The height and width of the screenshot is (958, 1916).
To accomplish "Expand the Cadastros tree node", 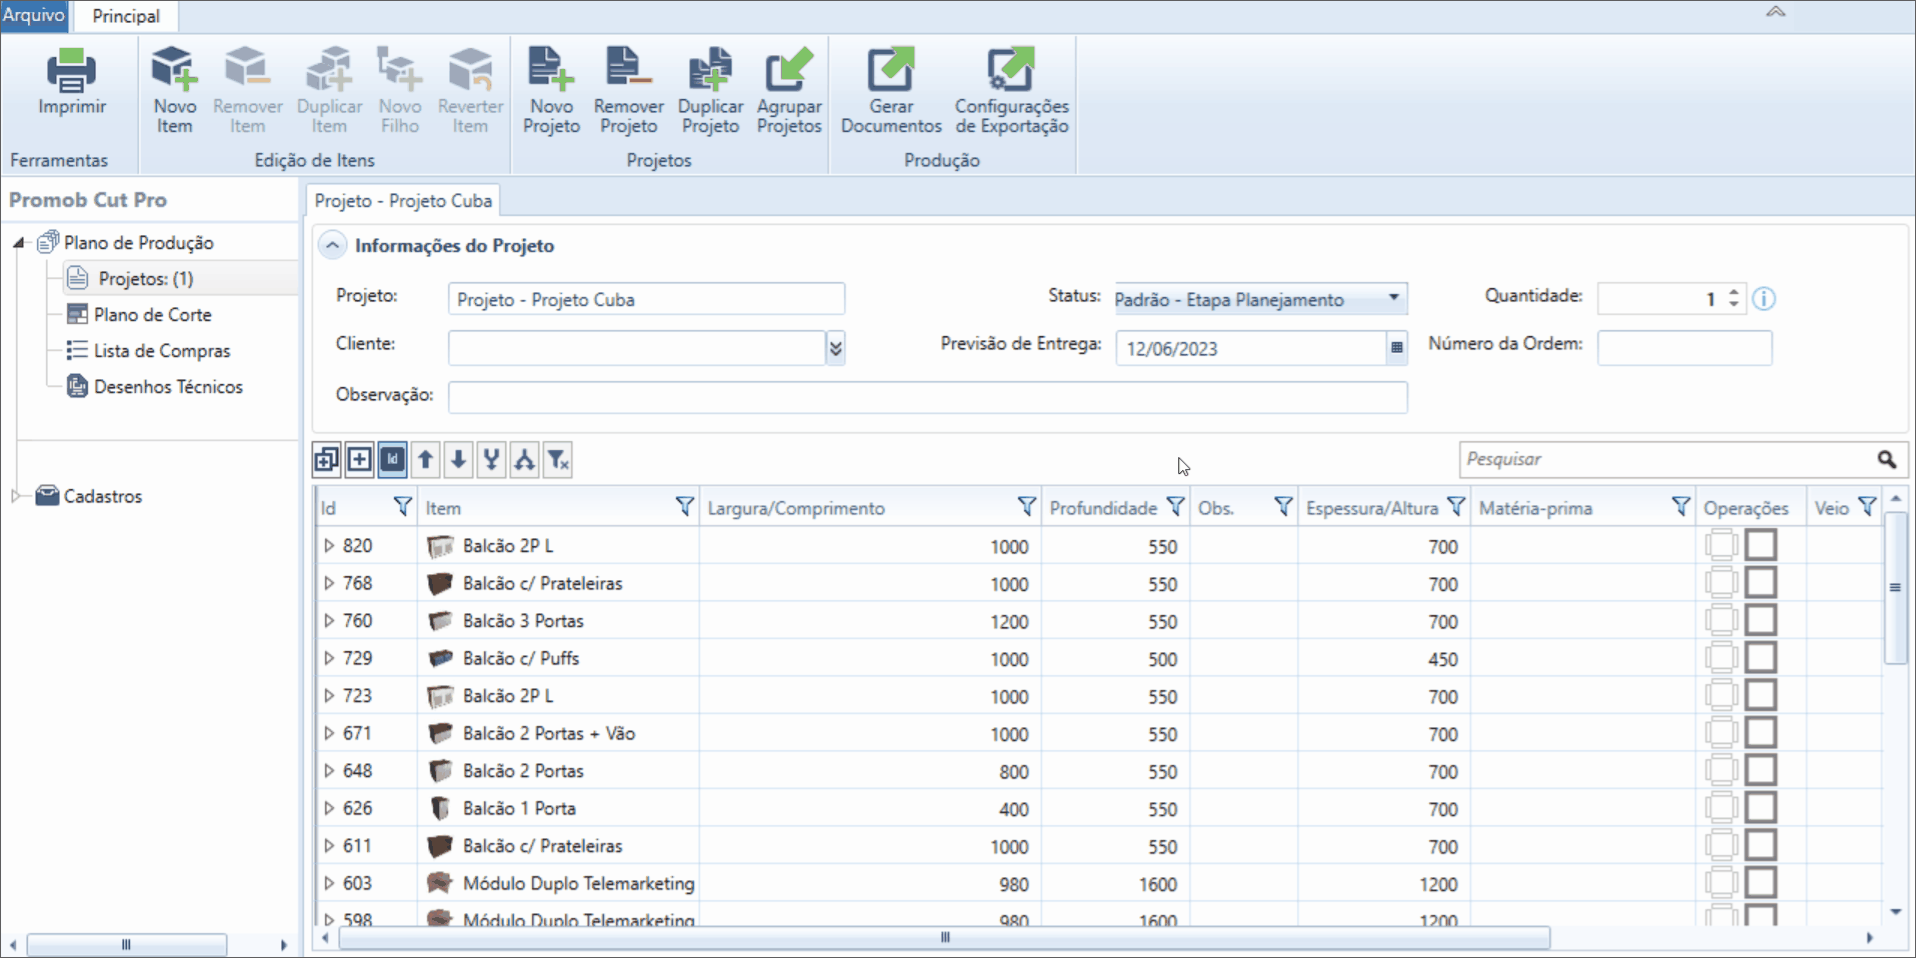I will click(16, 496).
